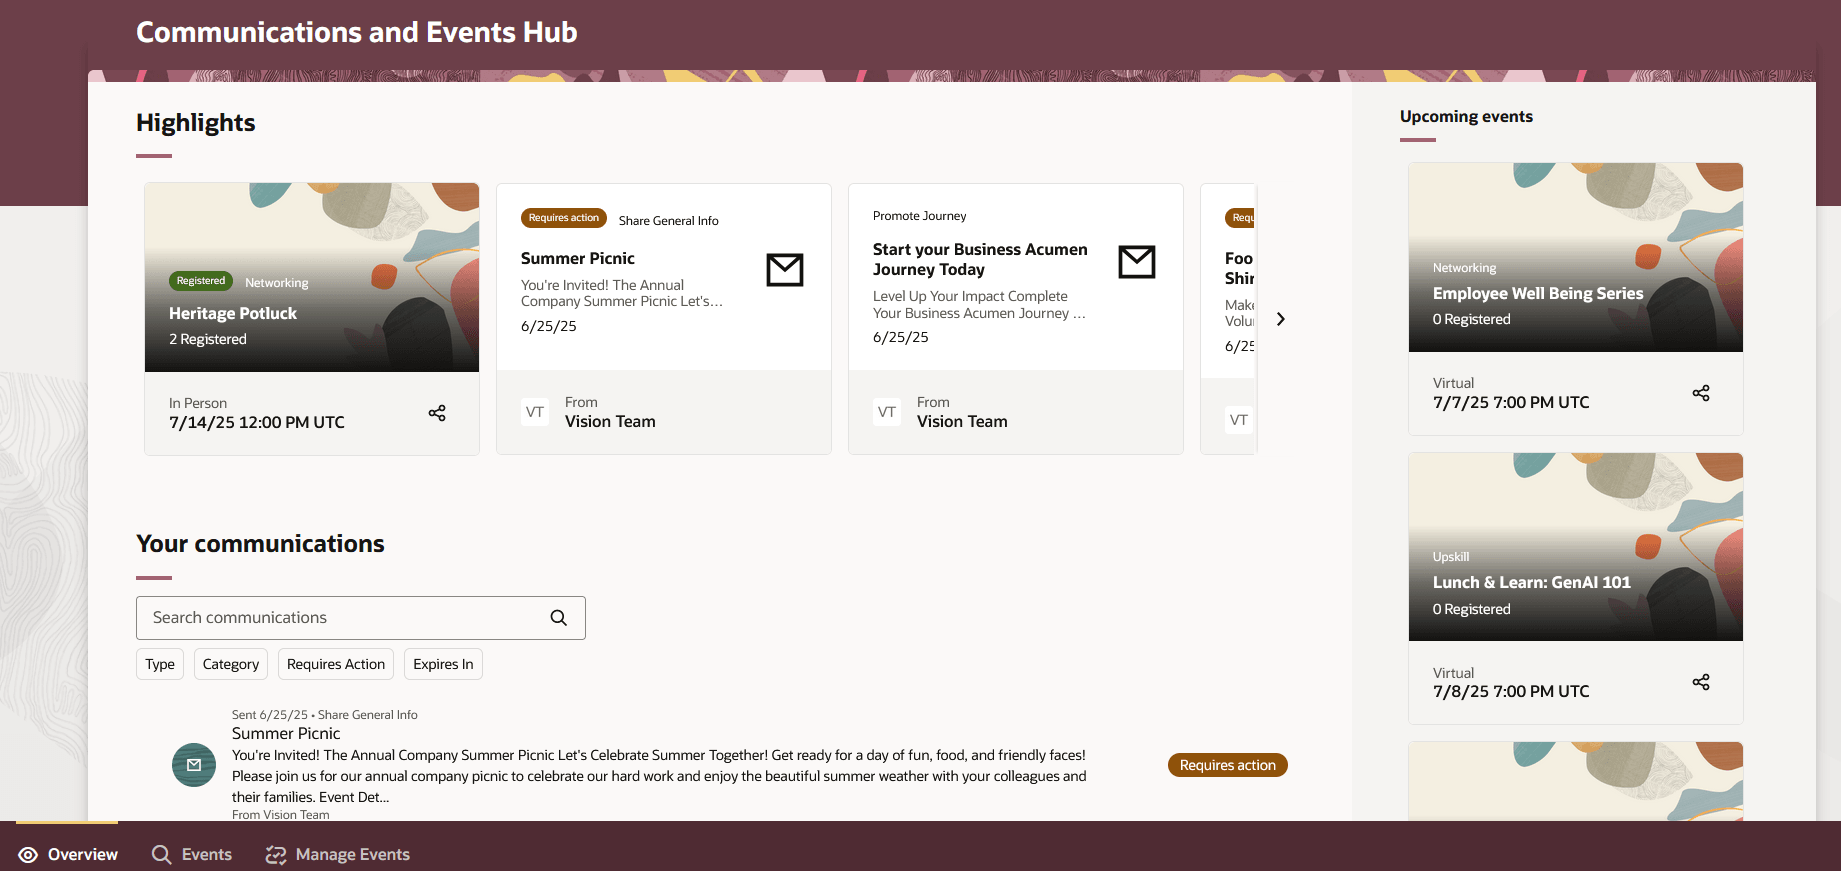
Task: Click the Vision Team sender under Summer Picnic
Action: pos(610,422)
